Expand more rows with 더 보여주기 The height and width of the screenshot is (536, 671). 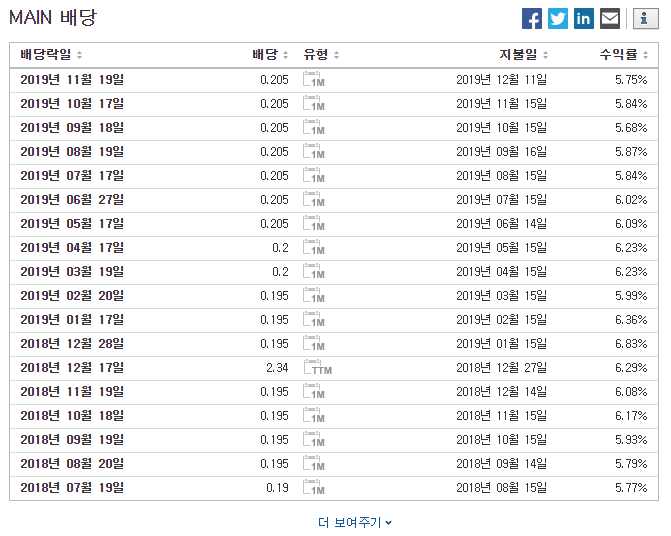355,522
